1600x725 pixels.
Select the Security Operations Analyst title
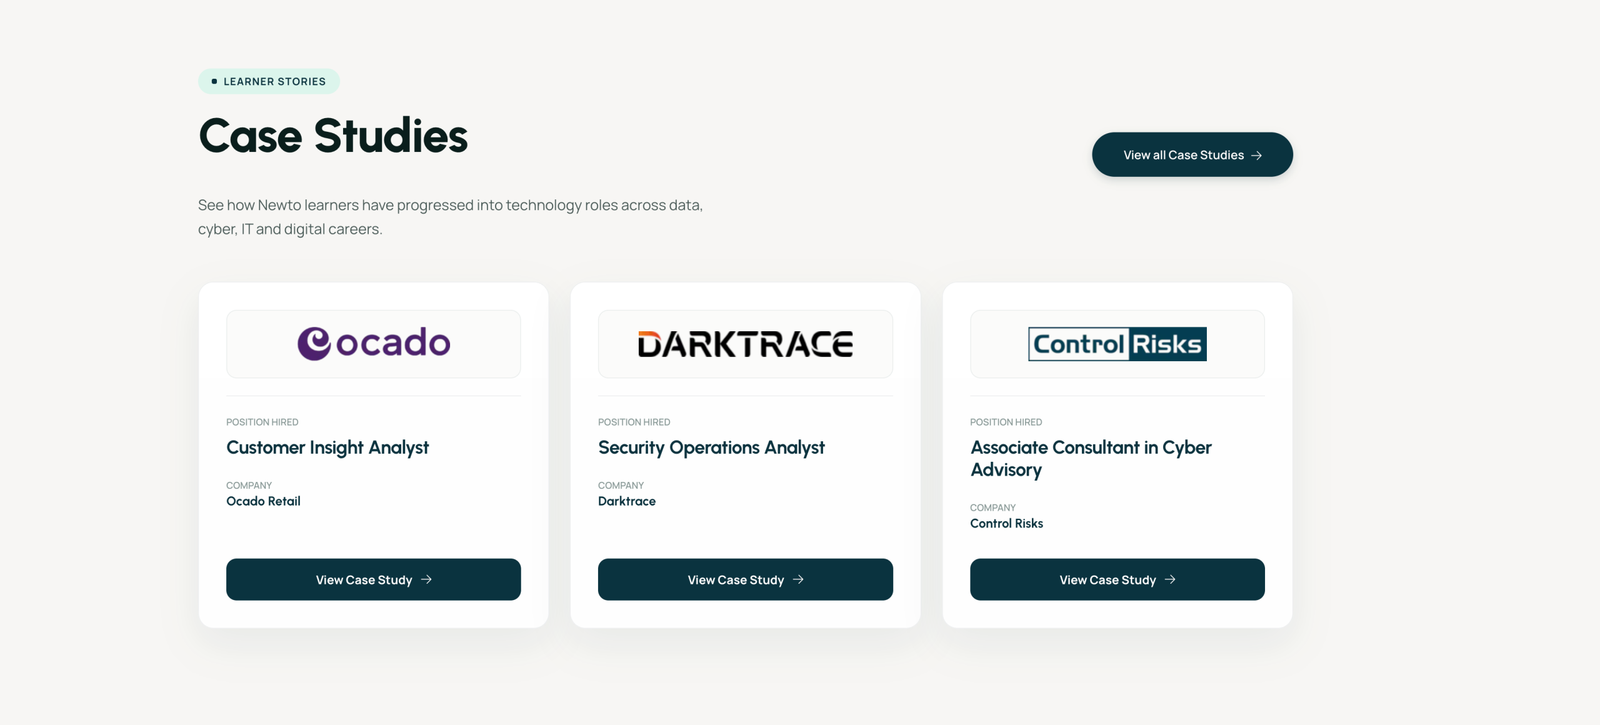pyautogui.click(x=711, y=448)
